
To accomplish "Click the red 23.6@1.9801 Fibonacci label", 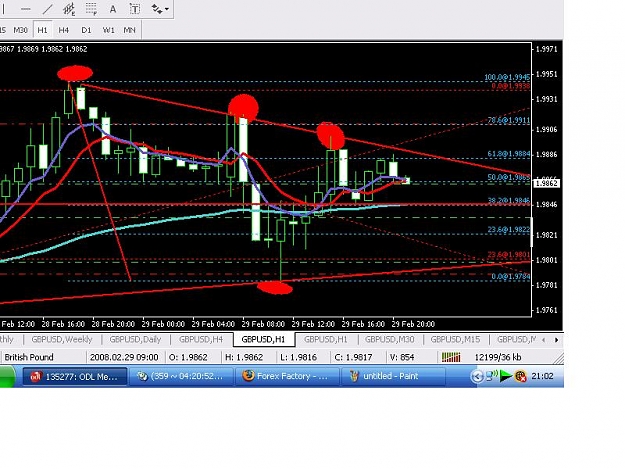I will [509, 254].
